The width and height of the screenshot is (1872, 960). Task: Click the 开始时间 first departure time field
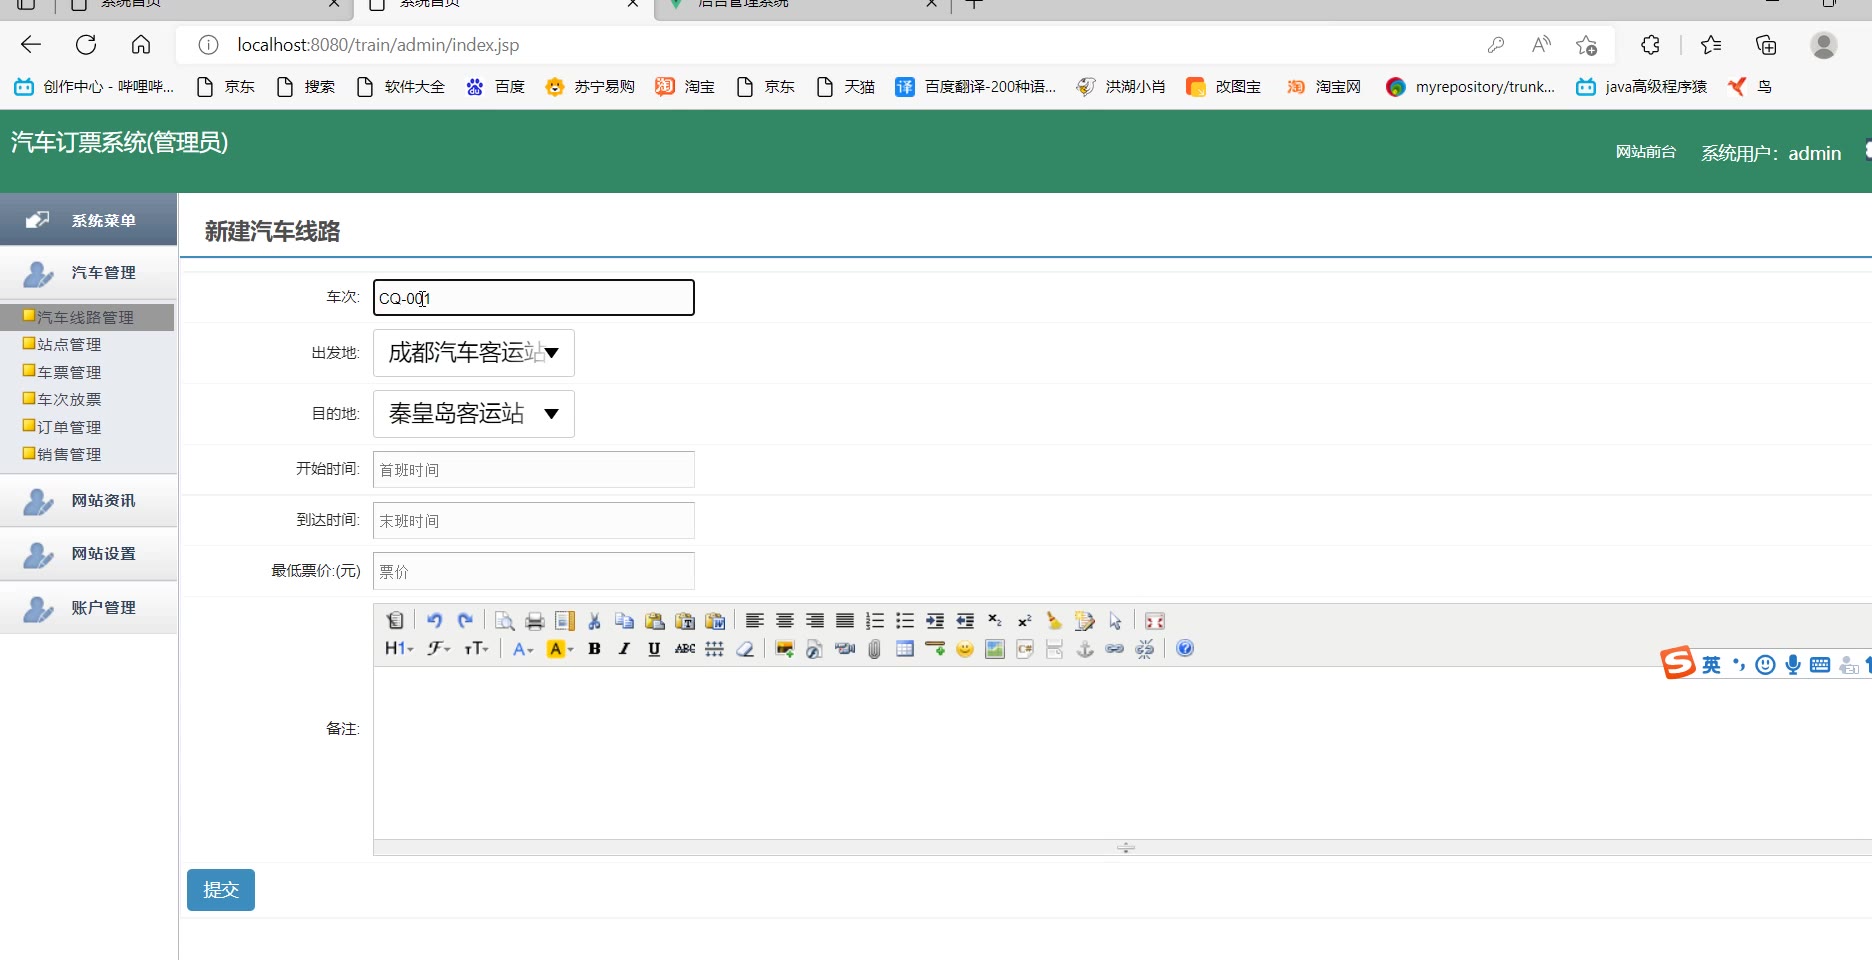pos(534,470)
